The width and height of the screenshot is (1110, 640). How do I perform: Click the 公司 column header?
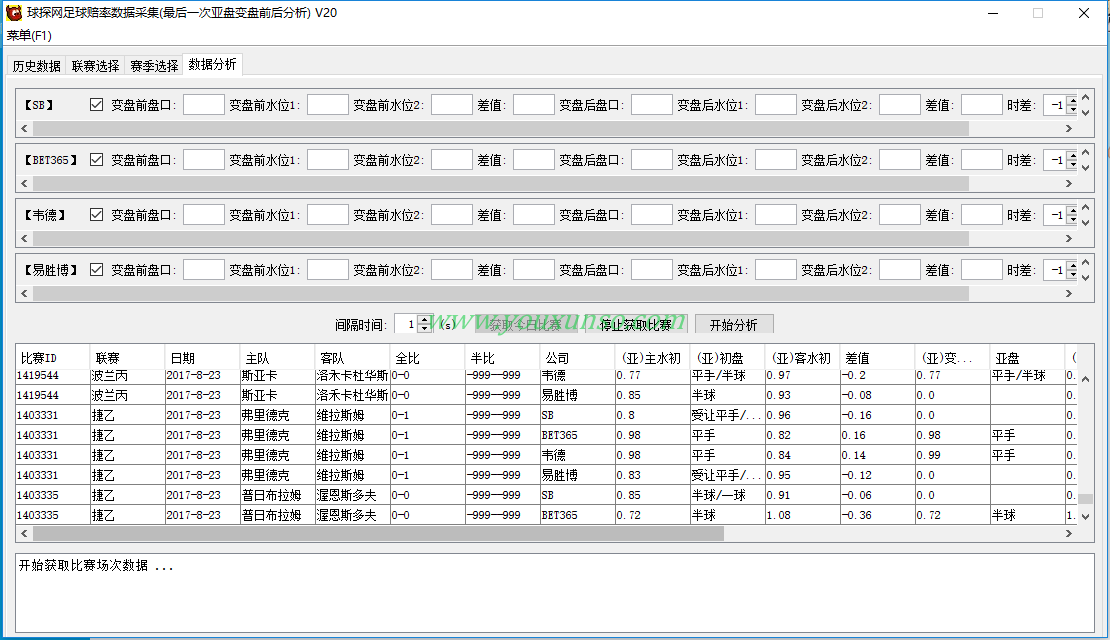(557, 358)
